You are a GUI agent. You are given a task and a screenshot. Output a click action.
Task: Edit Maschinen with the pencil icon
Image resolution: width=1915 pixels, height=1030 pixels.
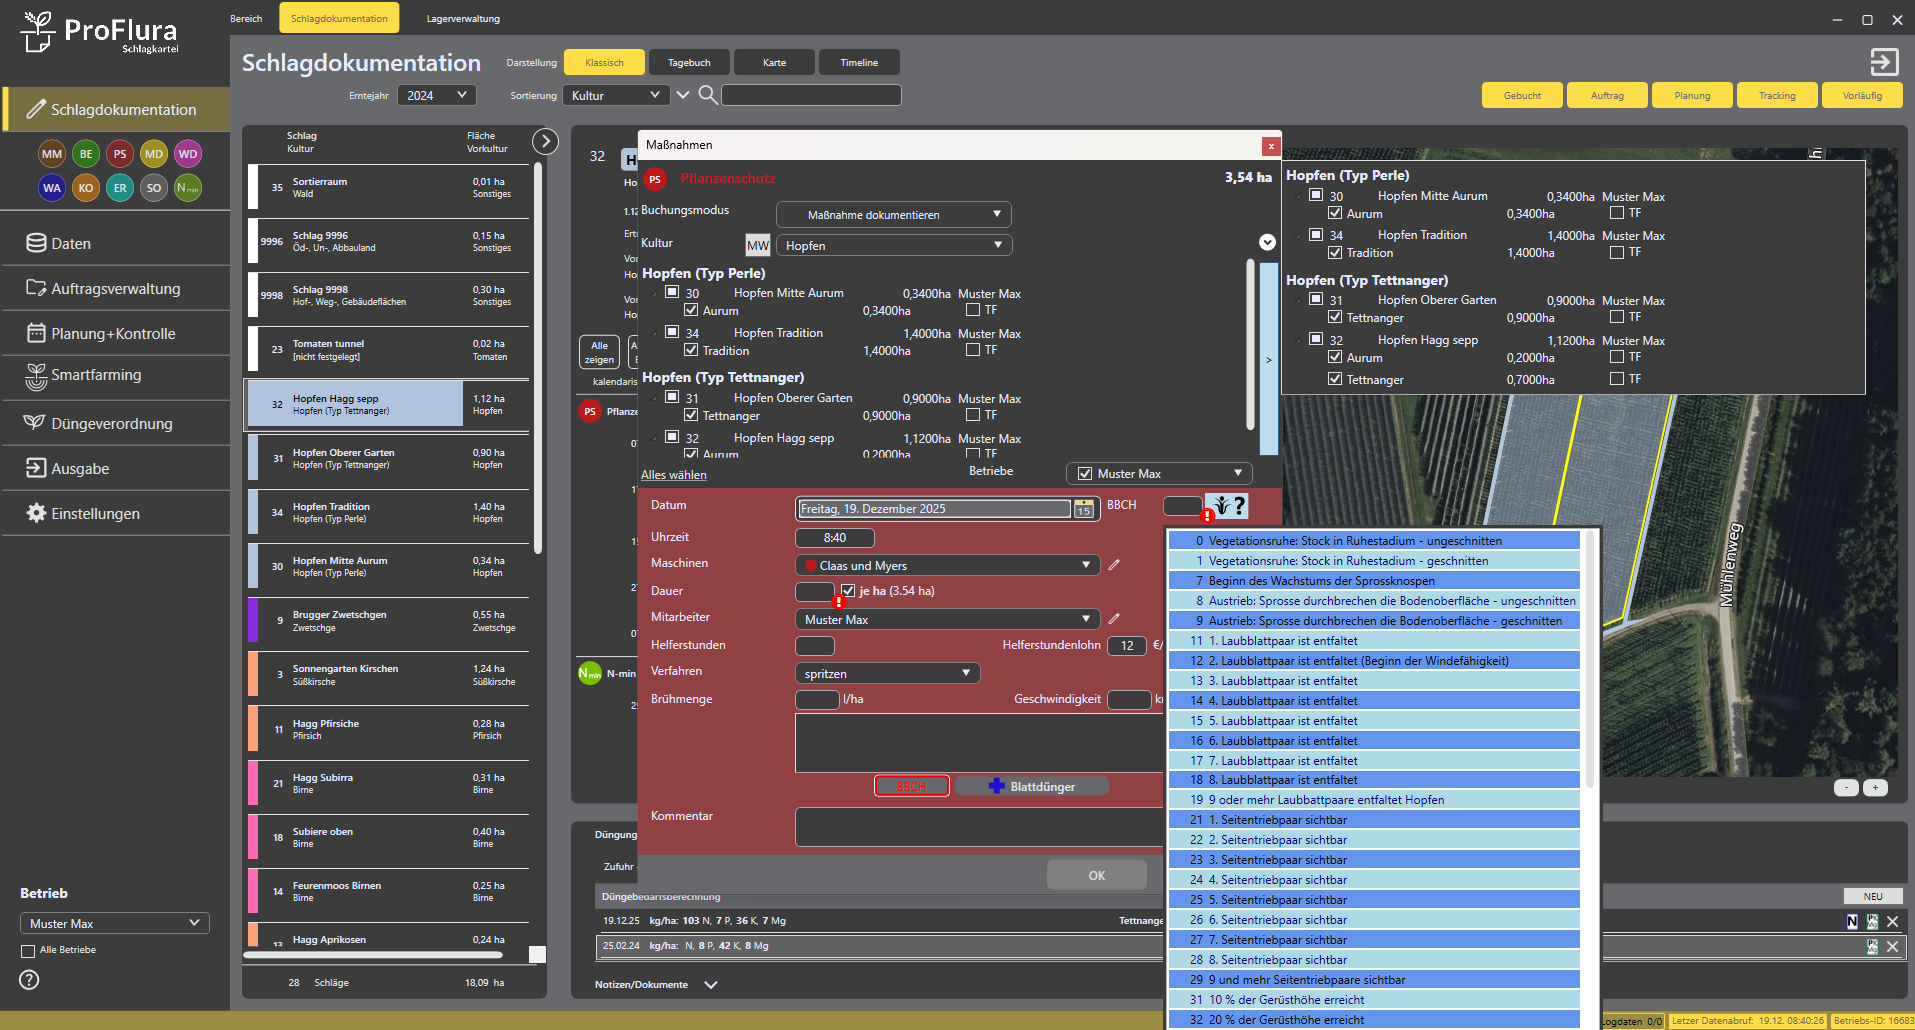1114,565
